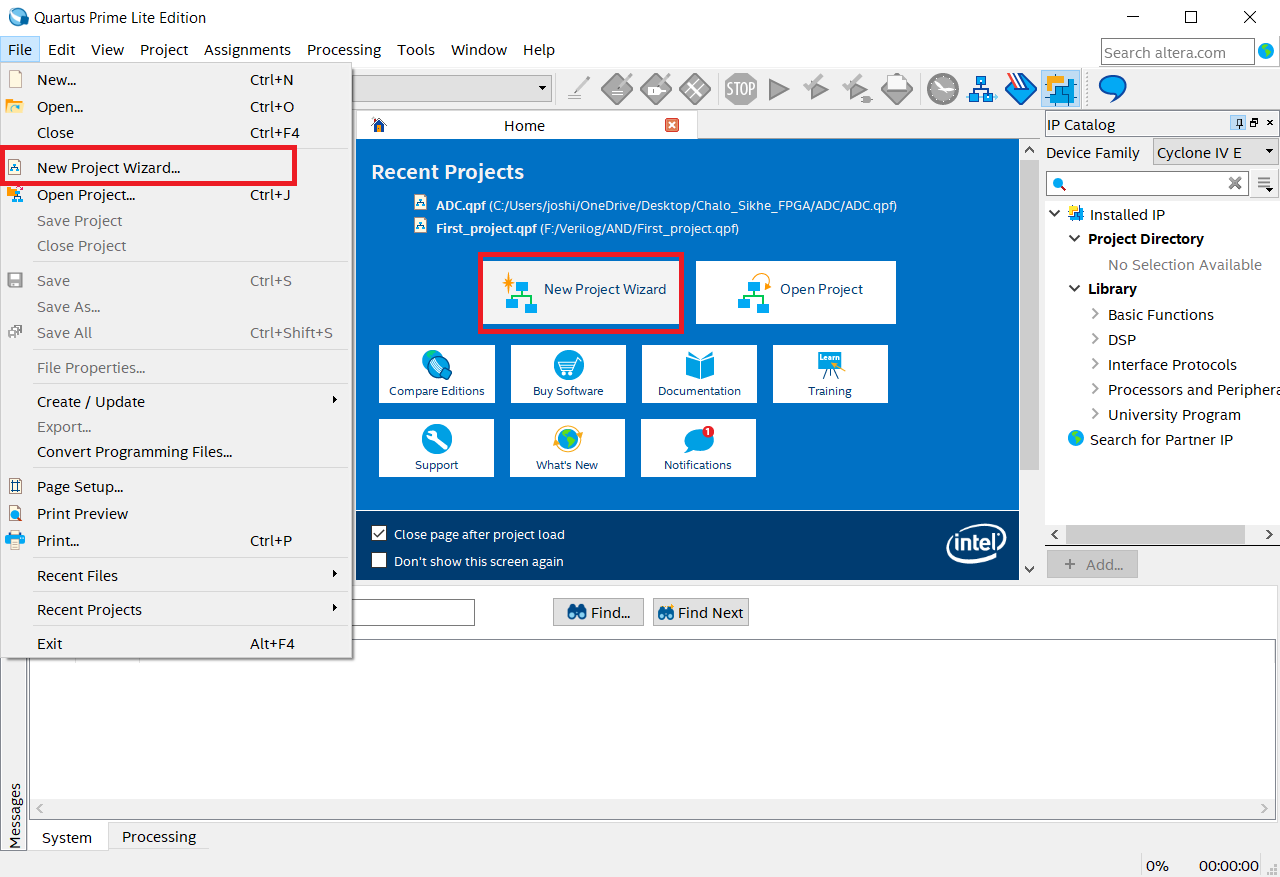Click the New Project Wizard button
1280x877 pixels.
581,292
